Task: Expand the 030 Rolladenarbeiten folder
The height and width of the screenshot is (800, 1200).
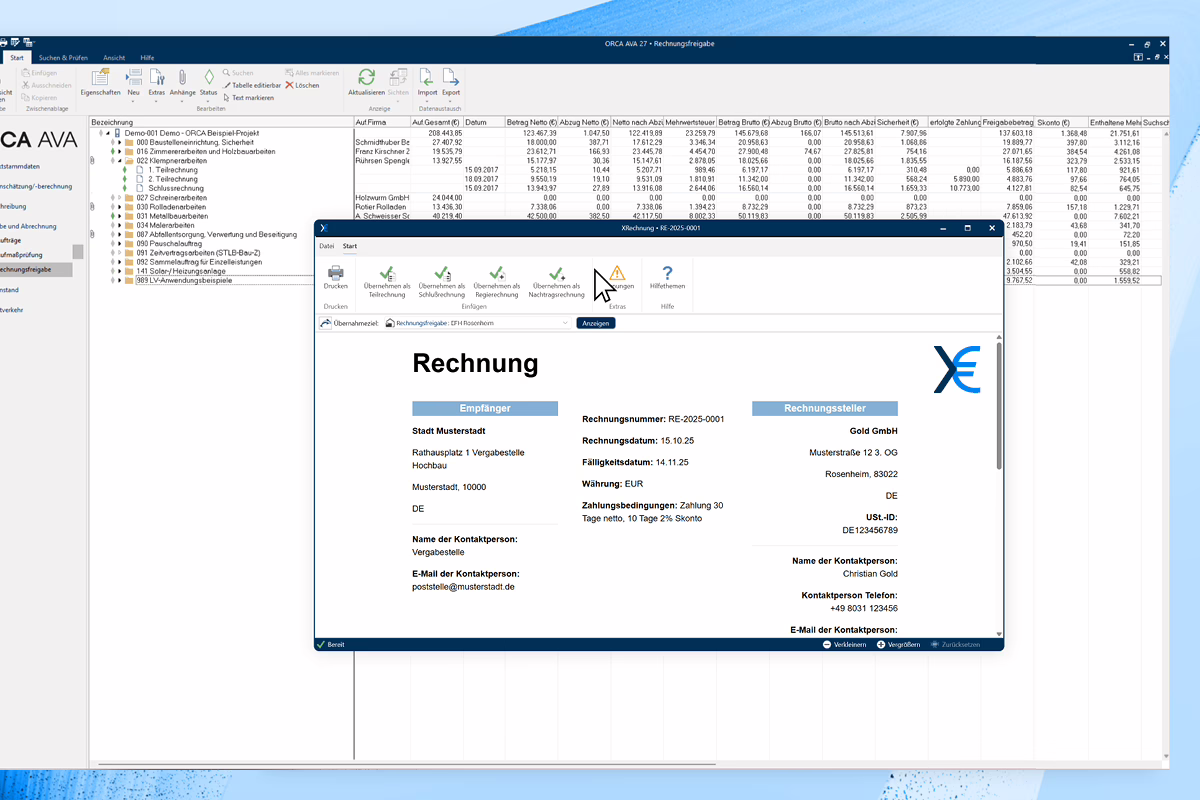Action: [x=118, y=207]
